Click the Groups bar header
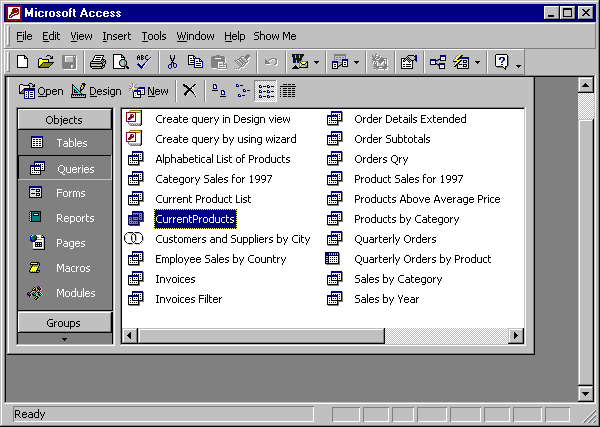The width and height of the screenshot is (600, 427). 64,323
